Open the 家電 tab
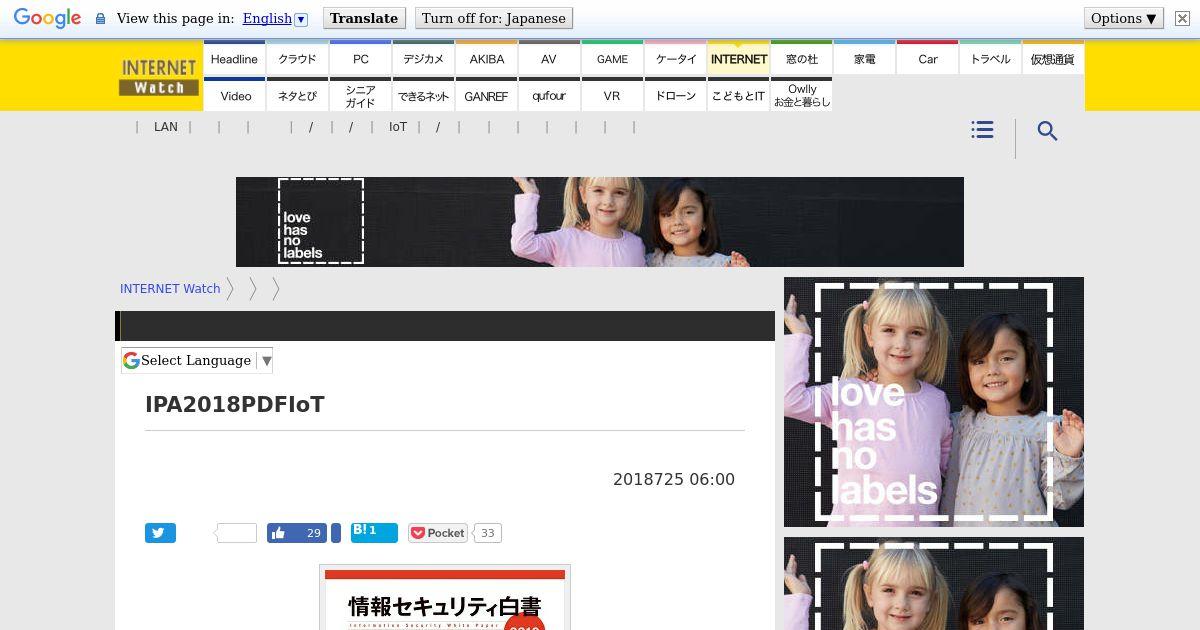1200x630 pixels. 864,58
